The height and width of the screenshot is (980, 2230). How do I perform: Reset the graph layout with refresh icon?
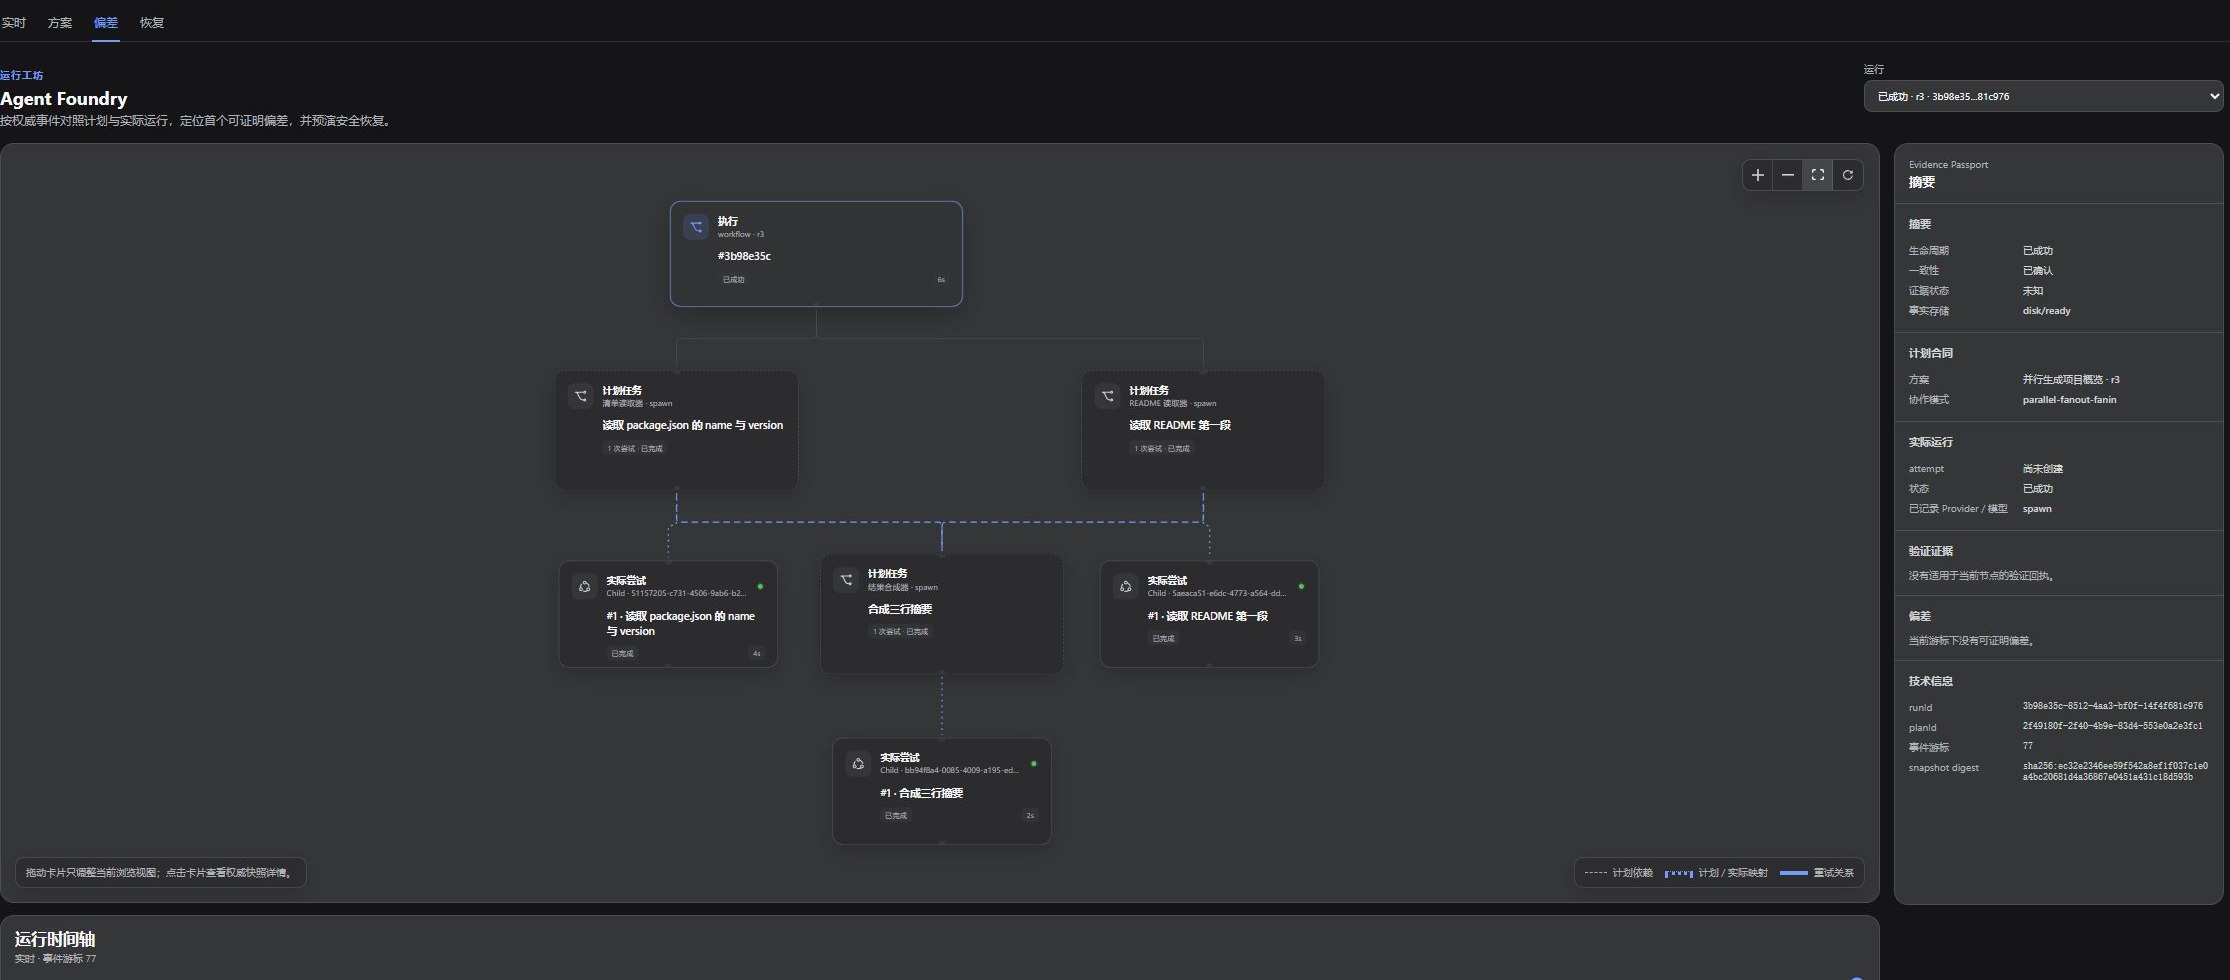pyautogui.click(x=1848, y=175)
